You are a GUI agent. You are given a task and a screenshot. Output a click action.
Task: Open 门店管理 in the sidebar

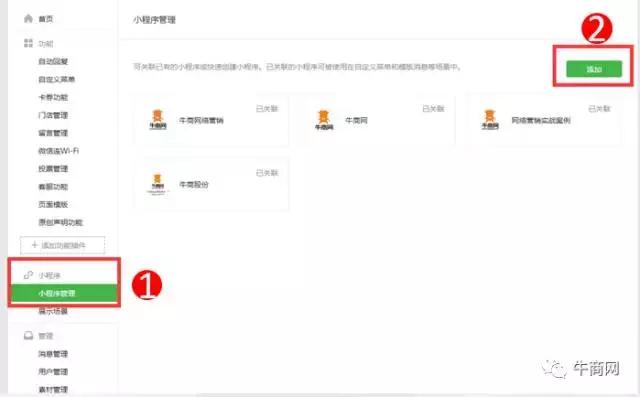tap(53, 115)
